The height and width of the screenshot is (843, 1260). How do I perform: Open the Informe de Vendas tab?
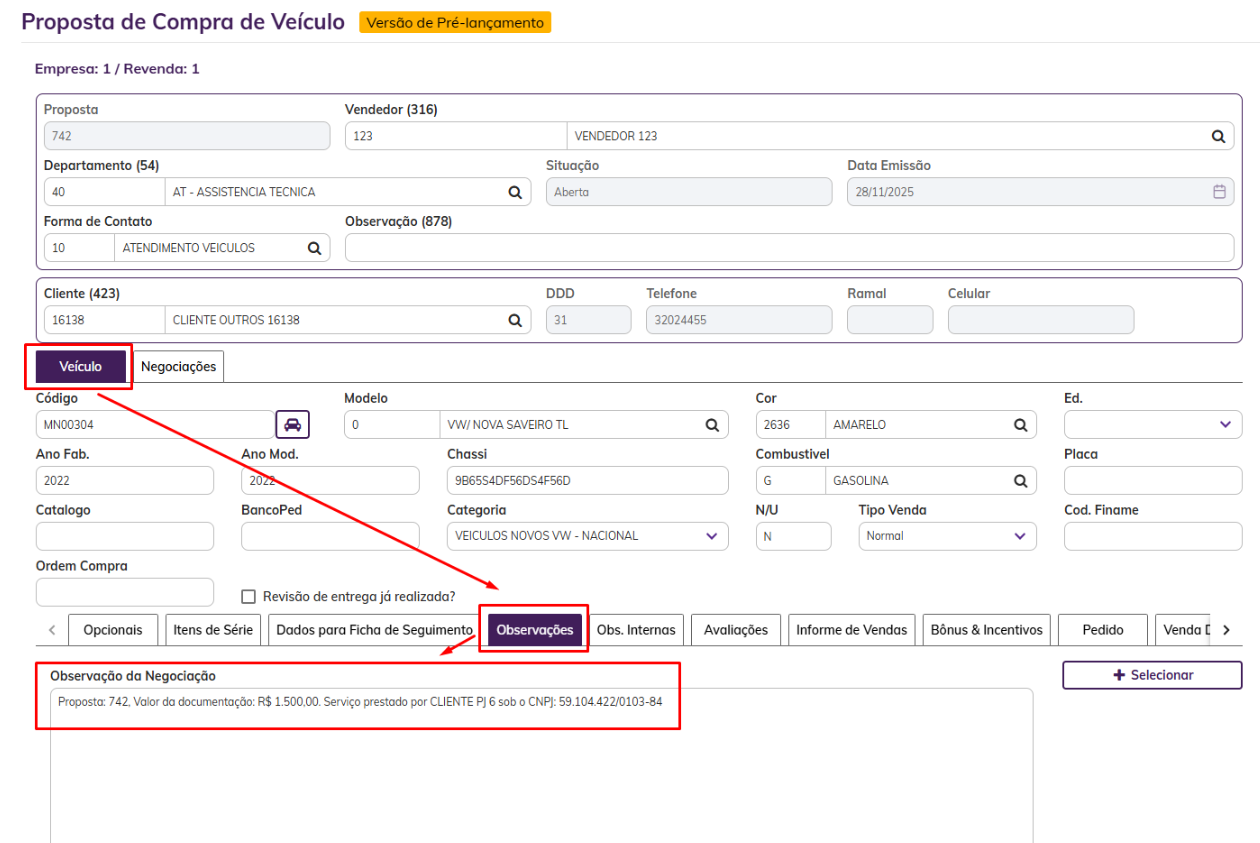[852, 630]
